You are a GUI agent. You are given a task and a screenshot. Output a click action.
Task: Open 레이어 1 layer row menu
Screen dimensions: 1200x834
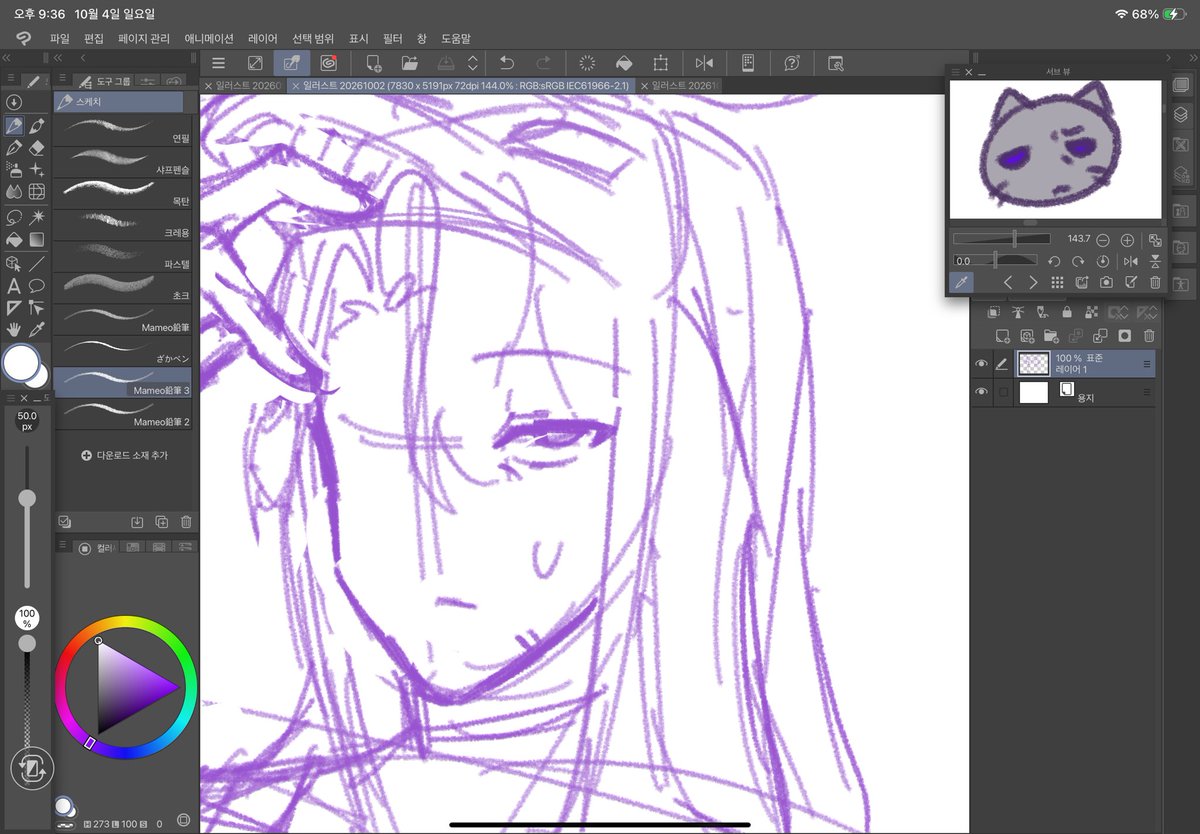tap(1147, 364)
